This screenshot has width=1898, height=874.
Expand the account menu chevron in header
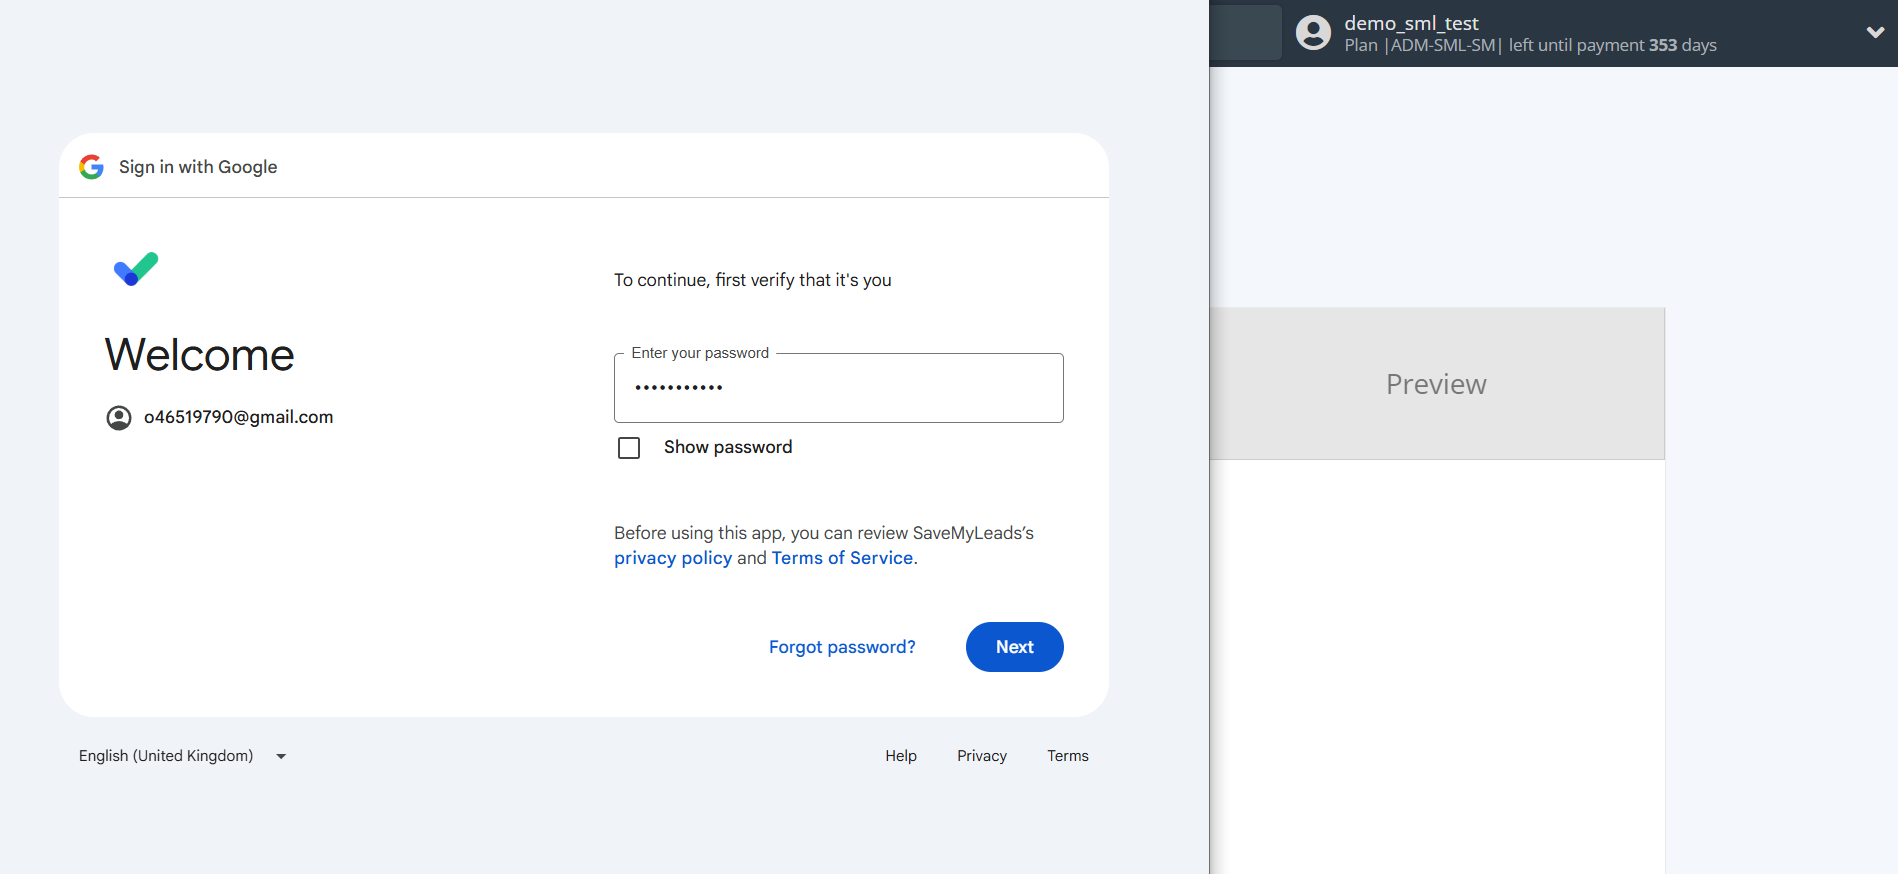pos(1875,33)
